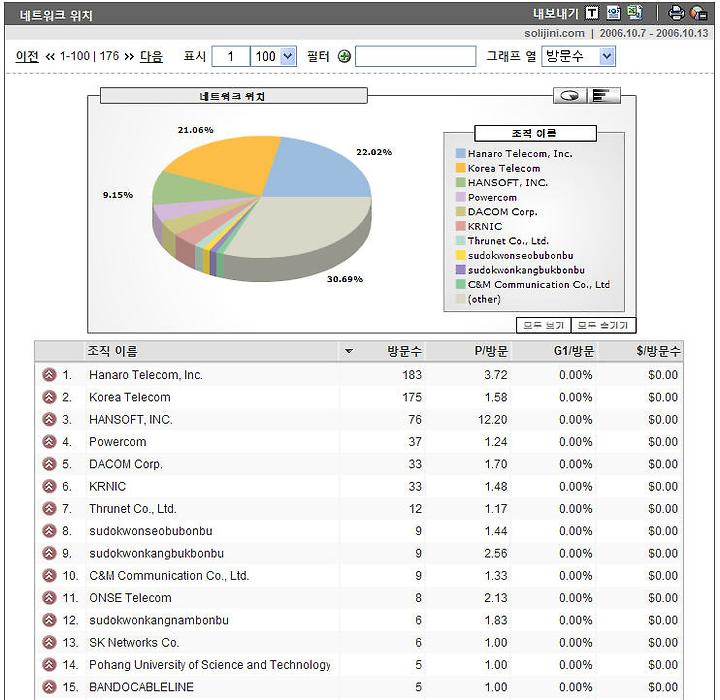Sort table by G1/방문 column header
The image size is (720, 700).
[574, 351]
